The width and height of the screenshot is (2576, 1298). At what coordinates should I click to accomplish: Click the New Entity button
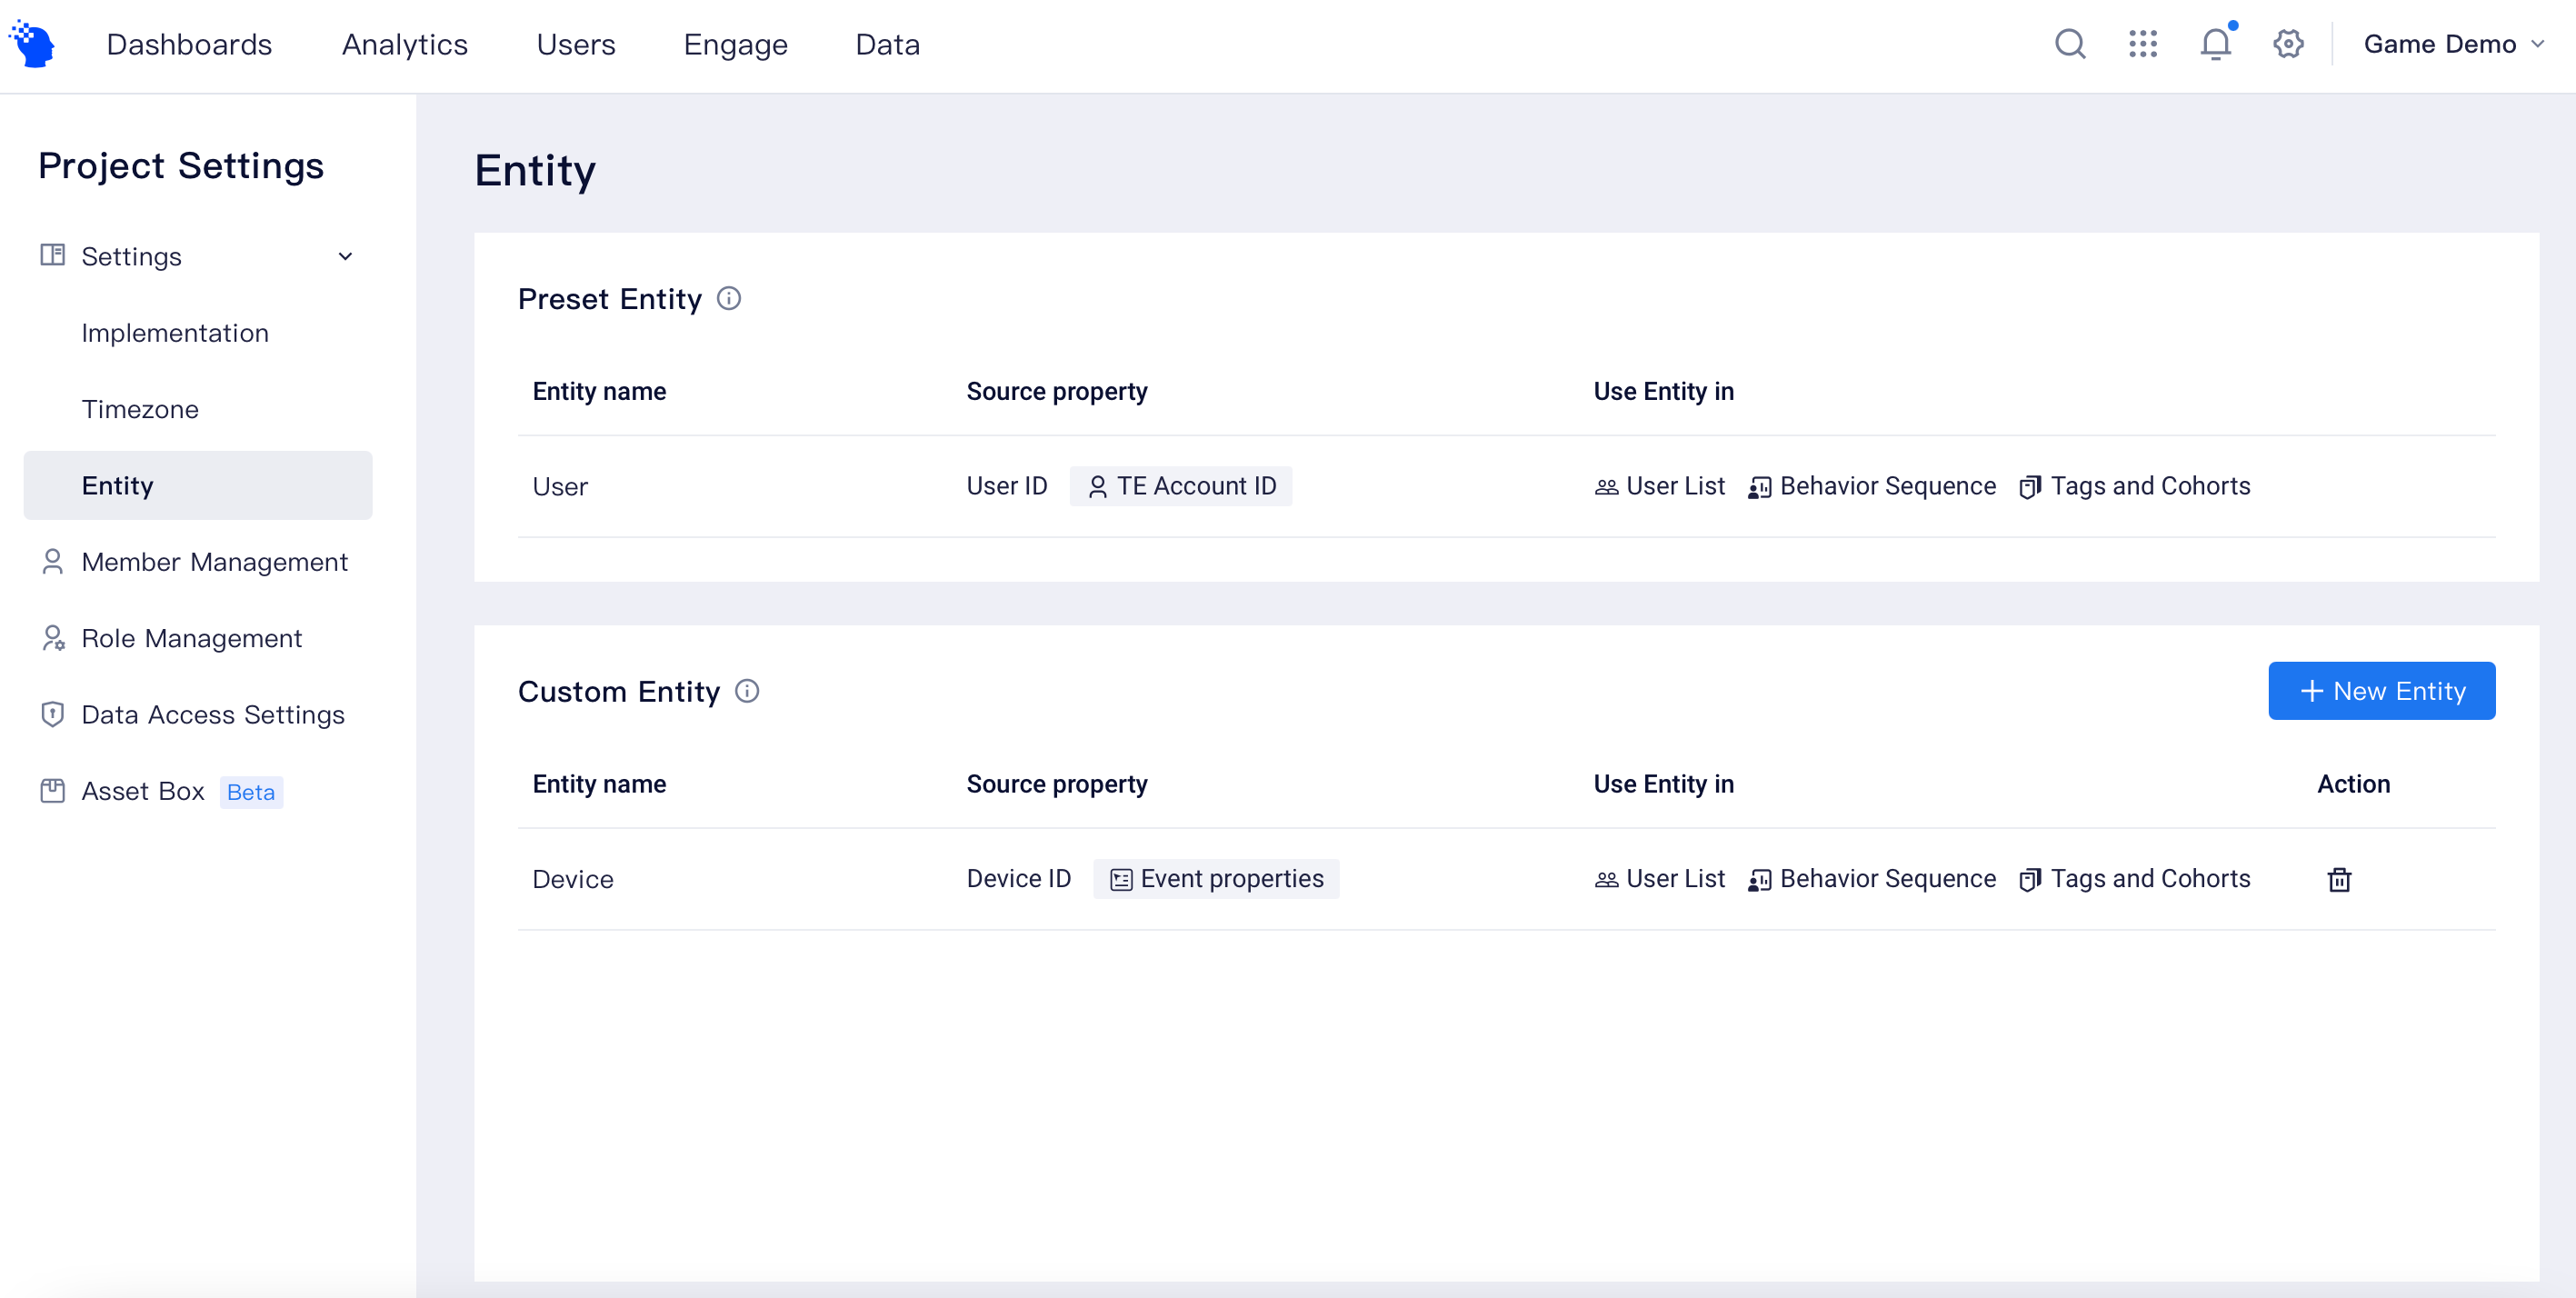tap(2381, 690)
